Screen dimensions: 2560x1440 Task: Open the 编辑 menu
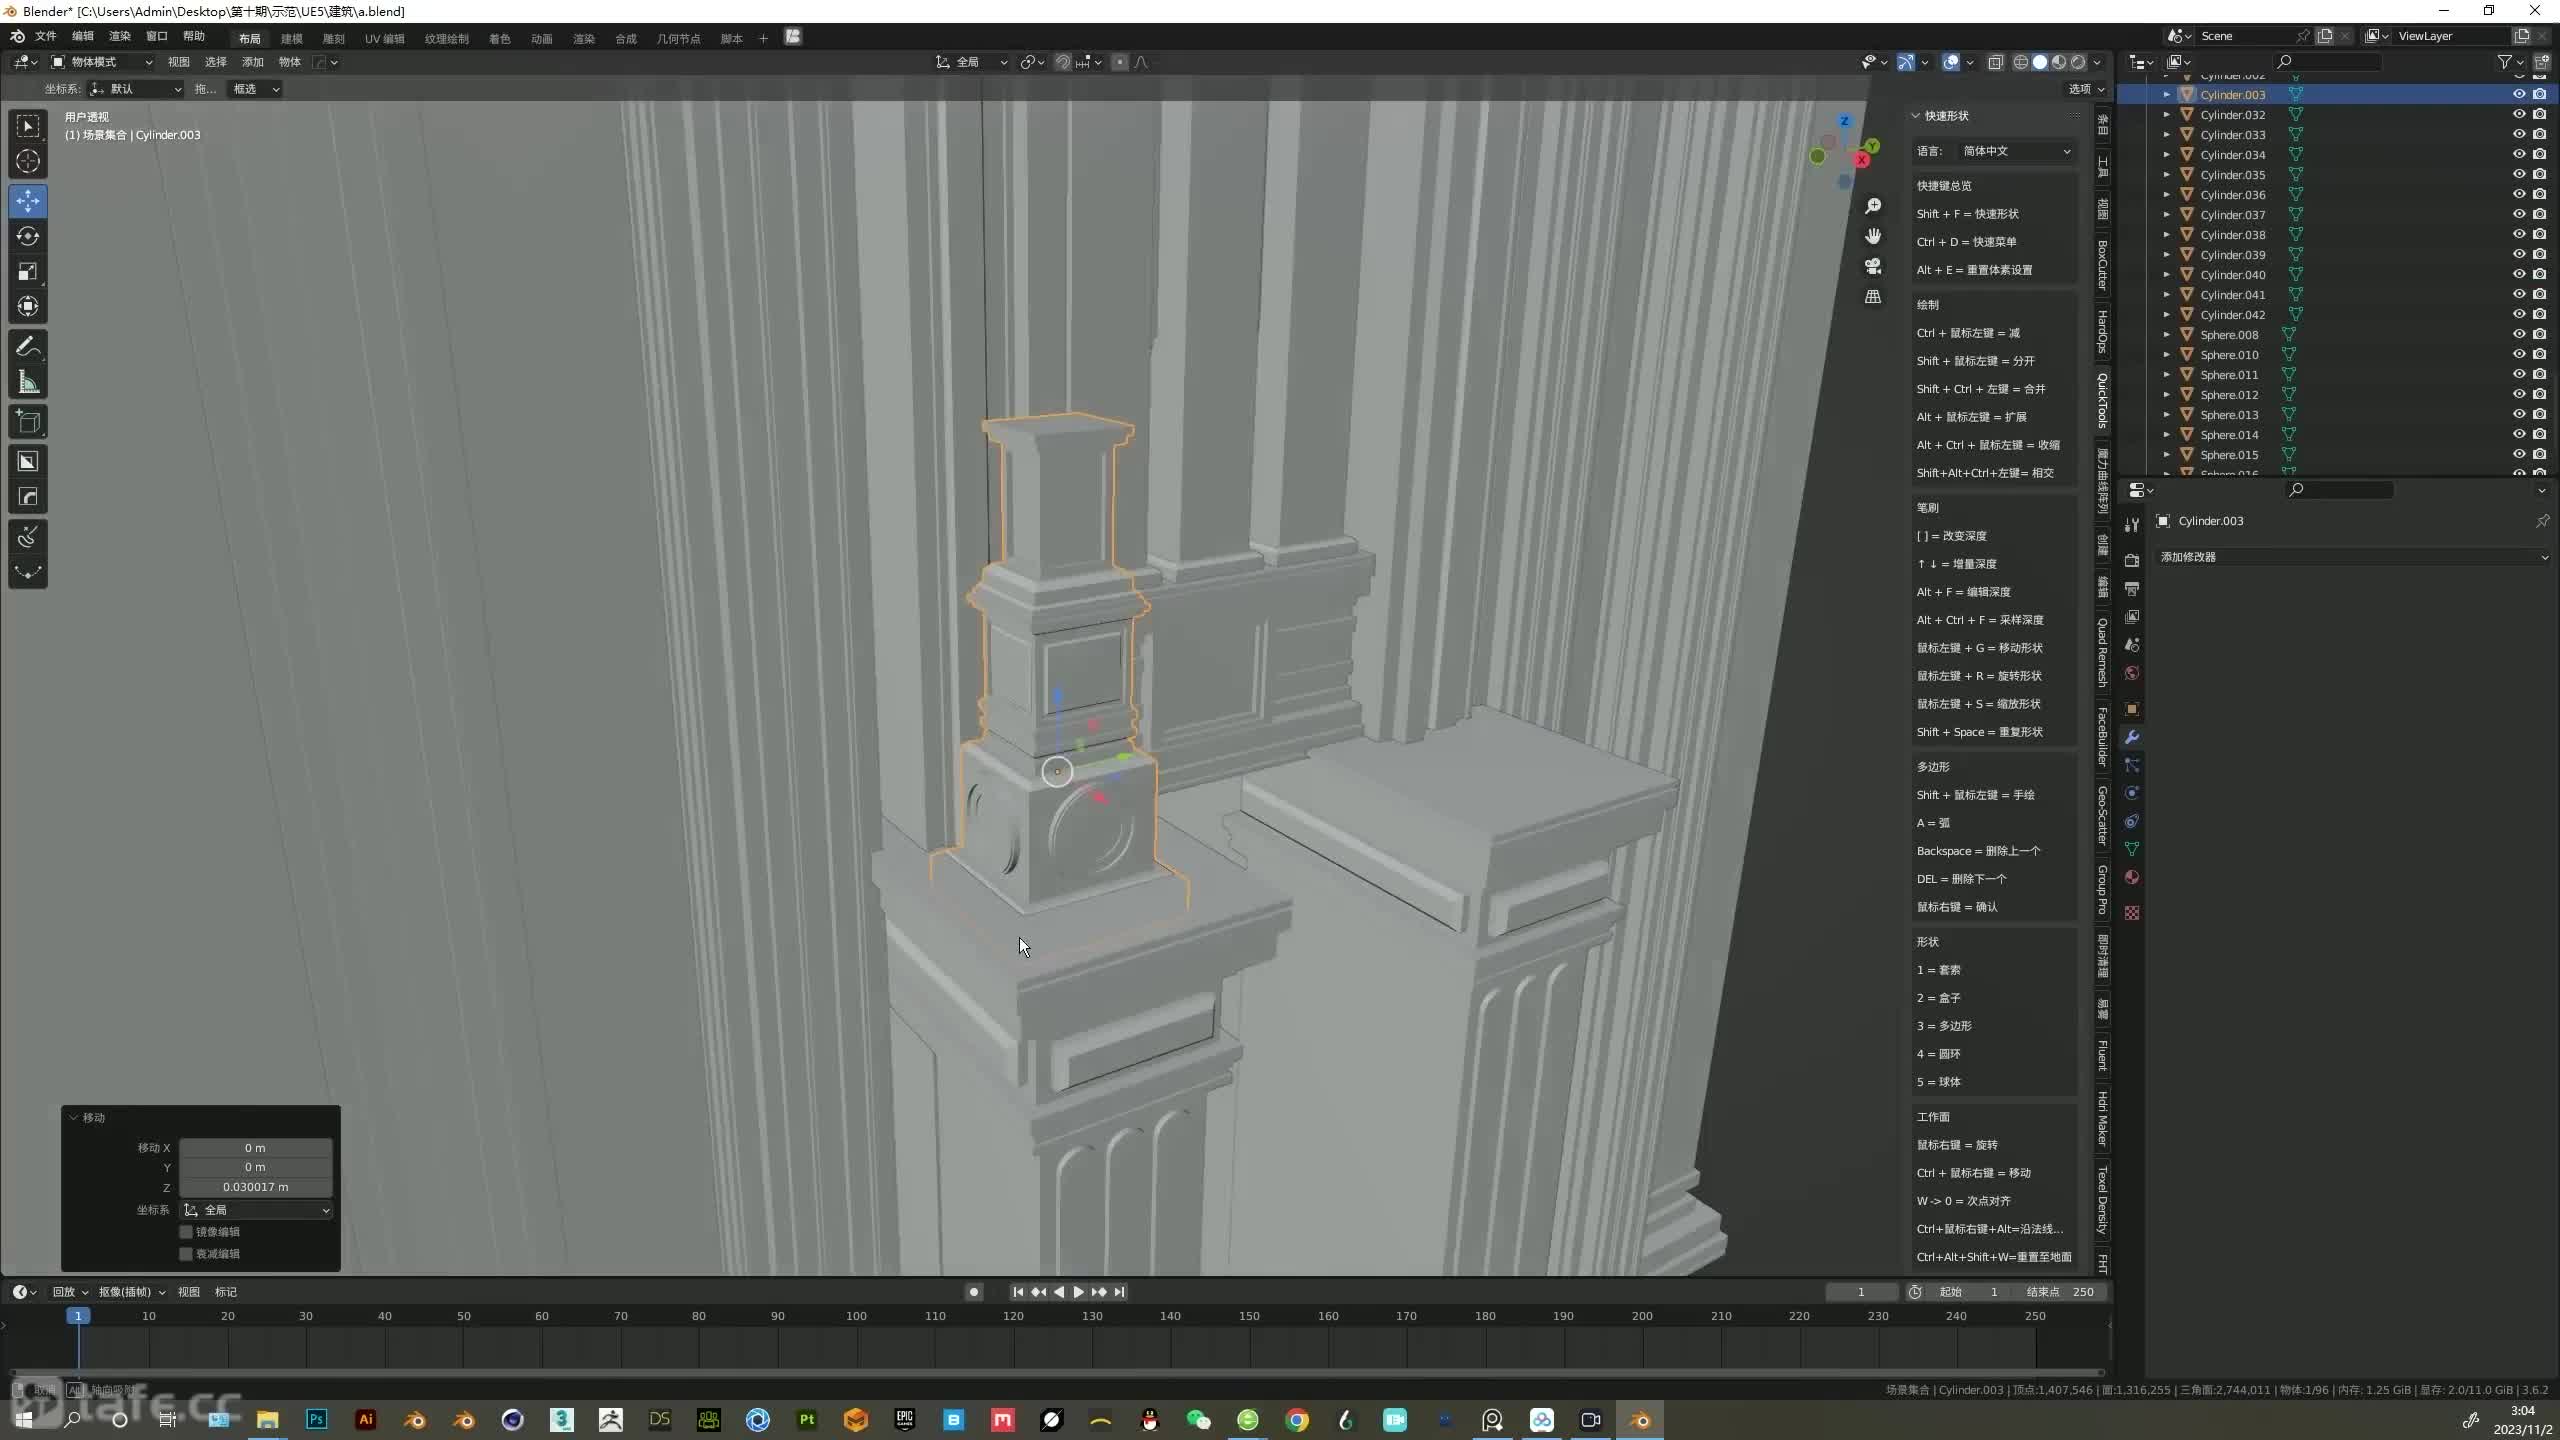click(x=83, y=37)
